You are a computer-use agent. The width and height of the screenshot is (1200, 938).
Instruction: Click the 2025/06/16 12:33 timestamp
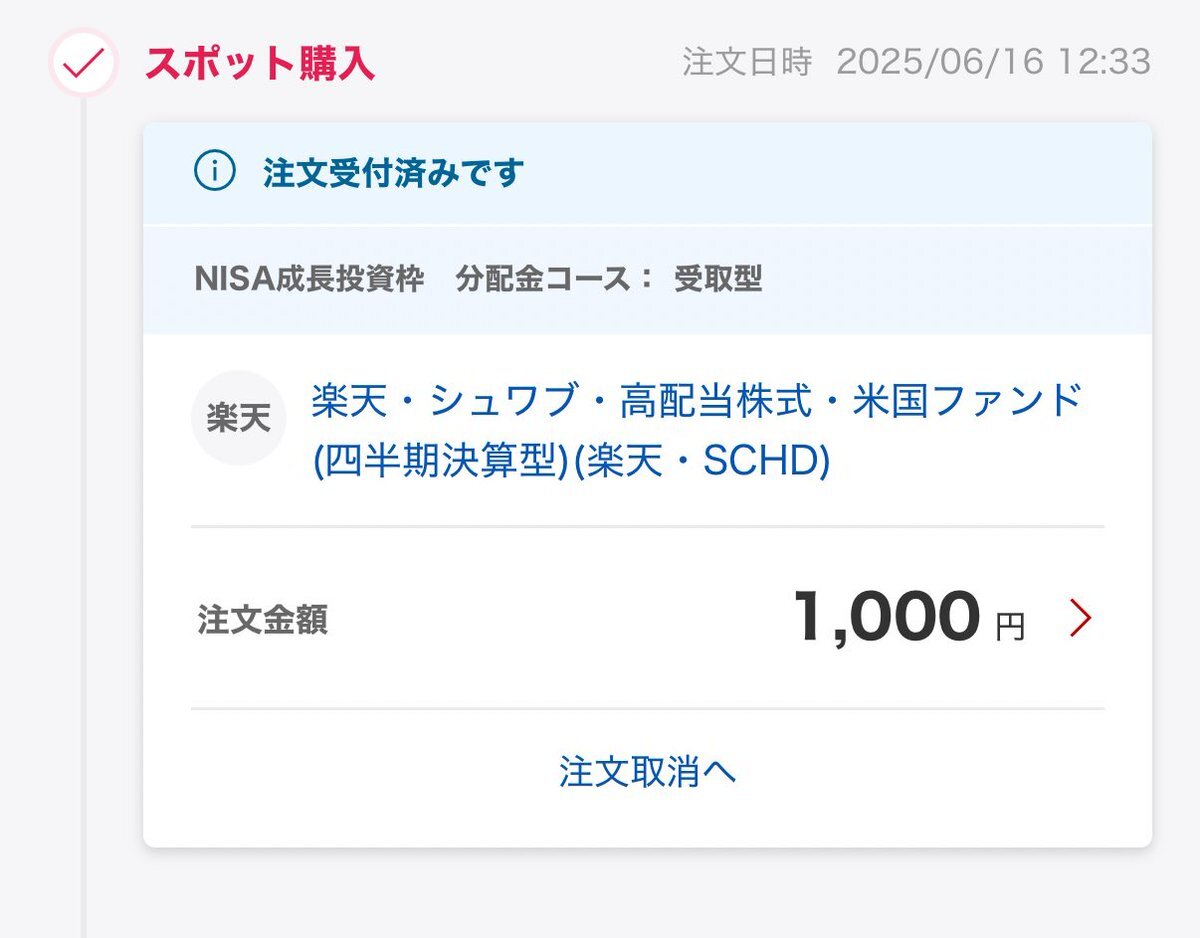click(x=994, y=62)
